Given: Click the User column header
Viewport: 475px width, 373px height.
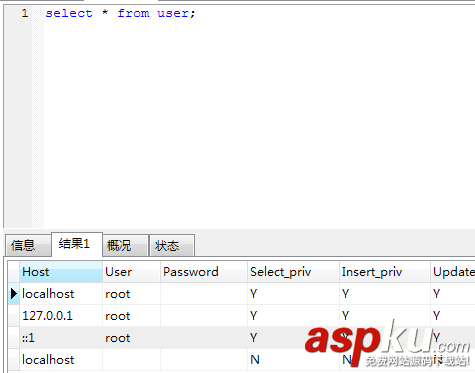Looking at the screenshot, I should pos(131,272).
